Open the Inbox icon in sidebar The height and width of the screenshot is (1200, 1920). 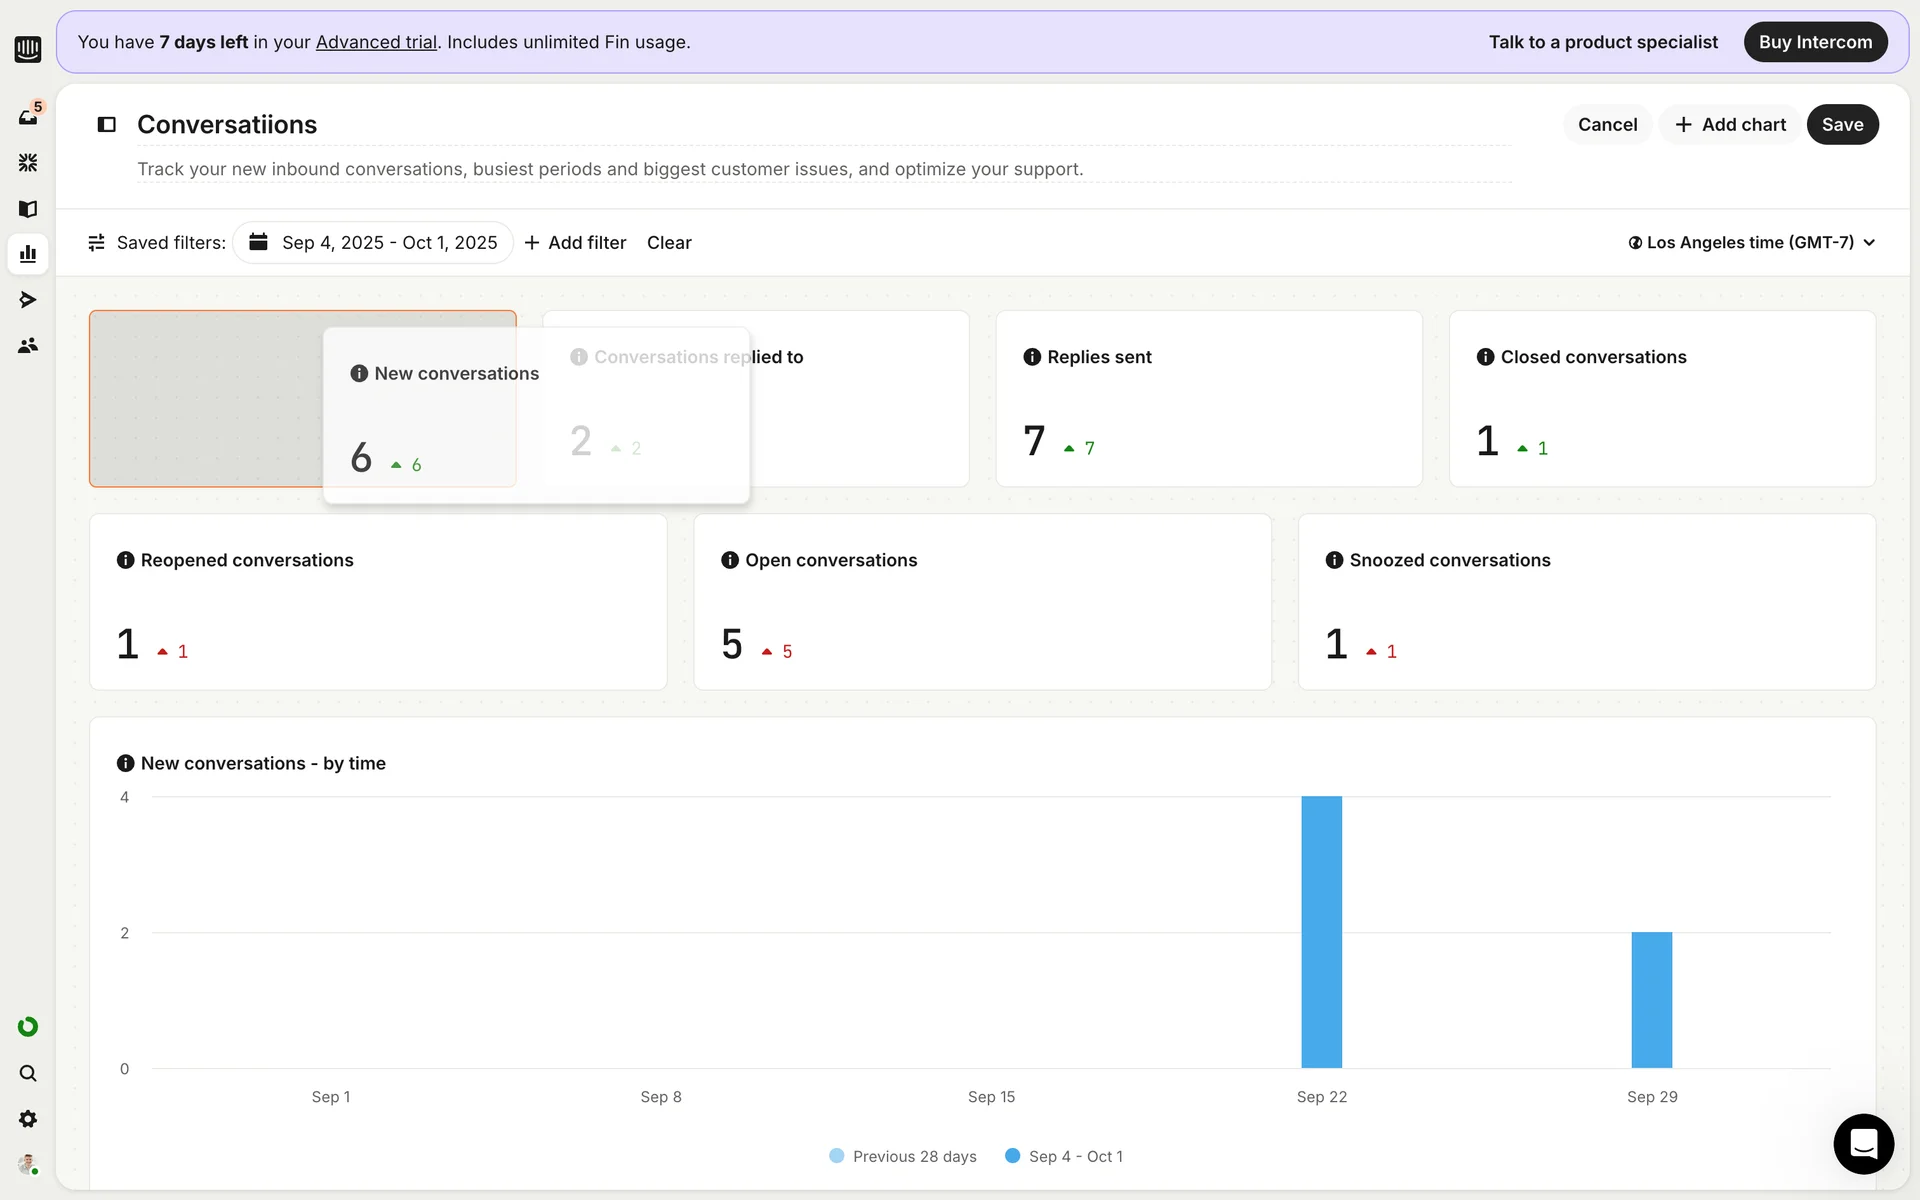pyautogui.click(x=28, y=117)
